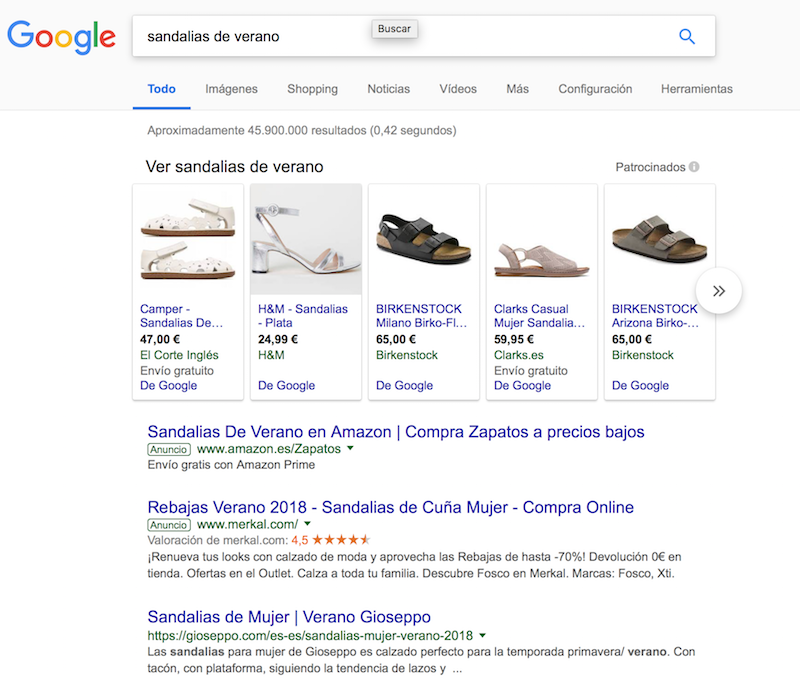Click the carousel next double-arrow button
This screenshot has height=688, width=800.
tap(718, 291)
